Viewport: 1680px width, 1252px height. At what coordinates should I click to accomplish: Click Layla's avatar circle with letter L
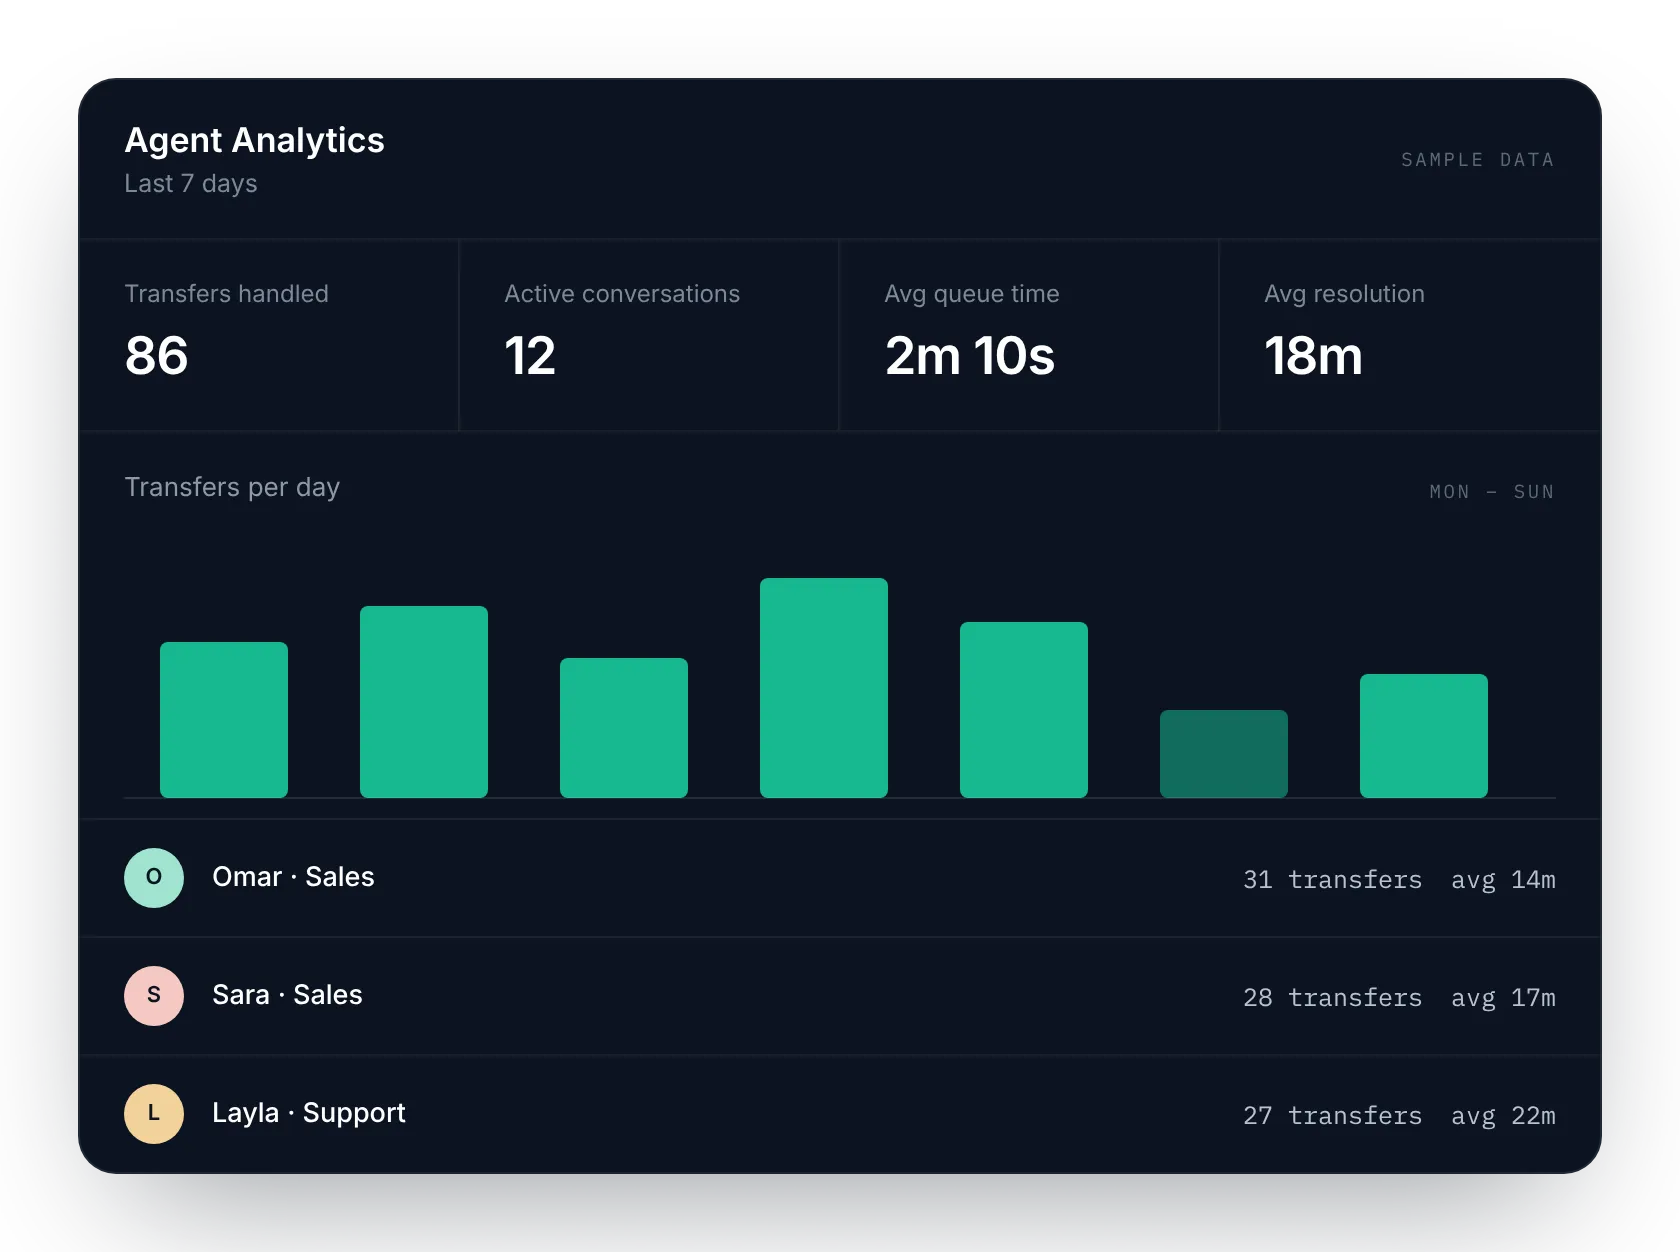(154, 1114)
